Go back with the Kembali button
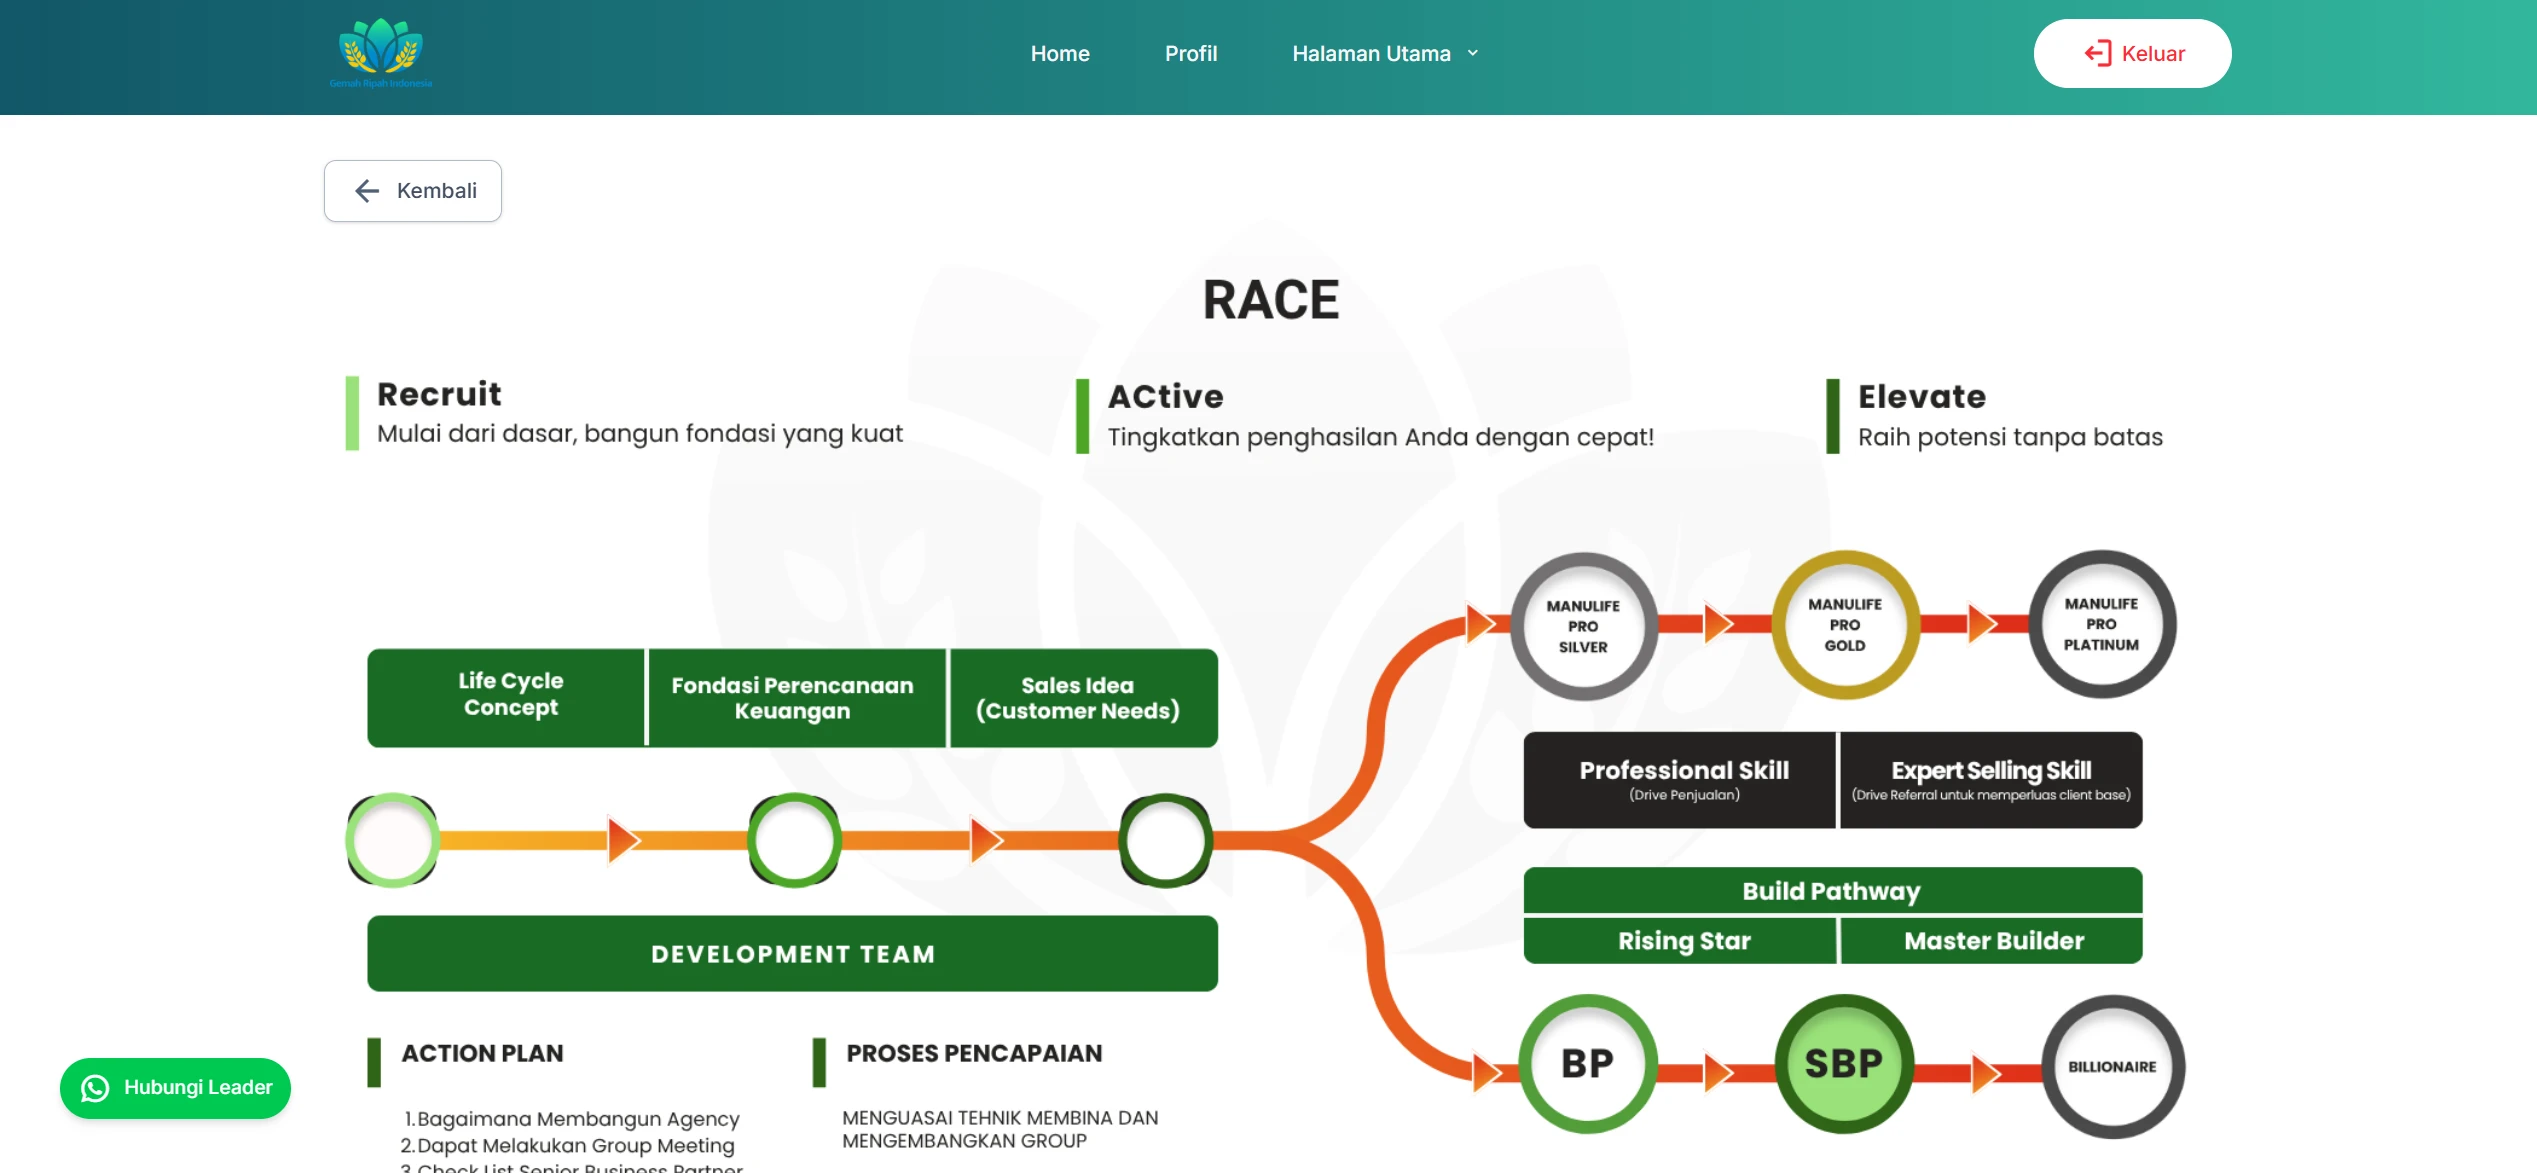Image resolution: width=2537 pixels, height=1173 pixels. [x=413, y=191]
